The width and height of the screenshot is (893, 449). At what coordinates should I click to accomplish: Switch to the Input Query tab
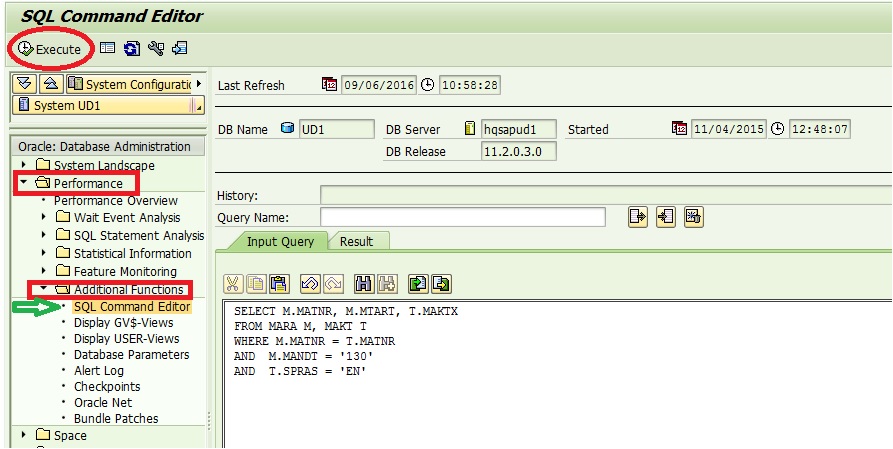[280, 242]
